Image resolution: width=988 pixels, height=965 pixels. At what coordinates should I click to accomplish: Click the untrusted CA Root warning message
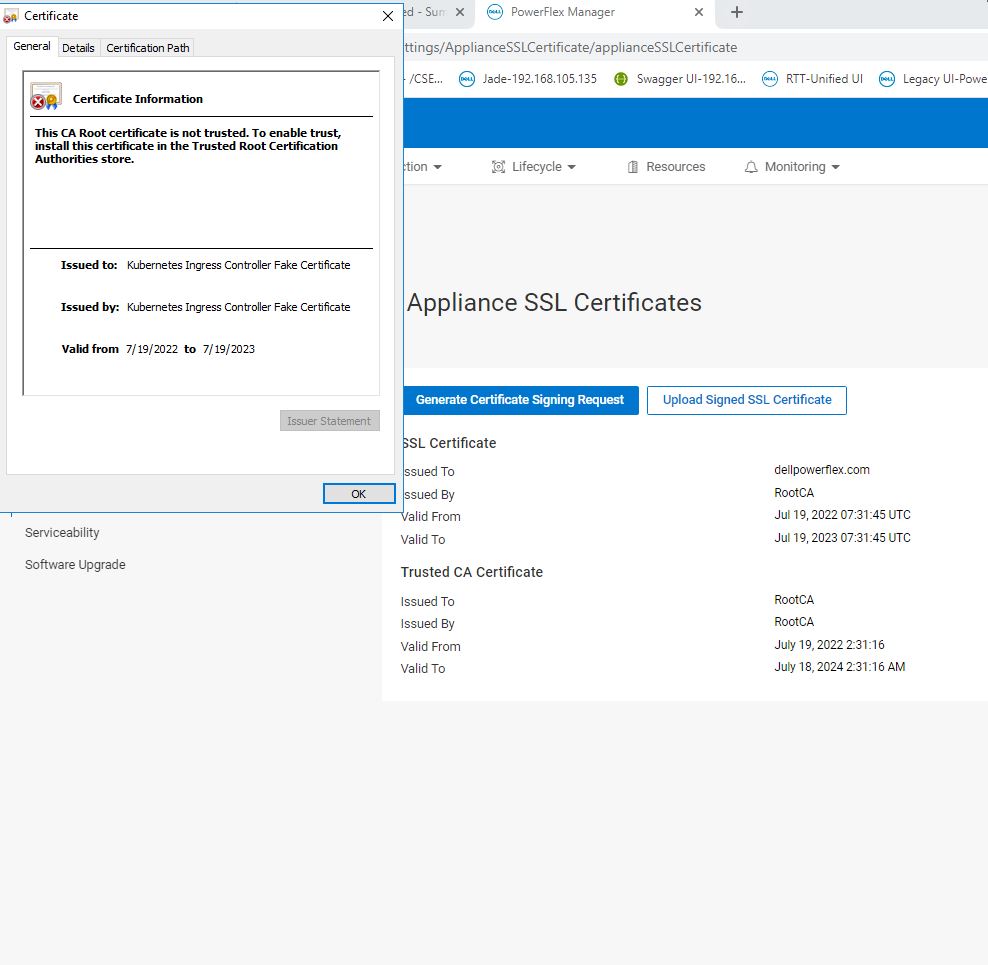(x=188, y=146)
